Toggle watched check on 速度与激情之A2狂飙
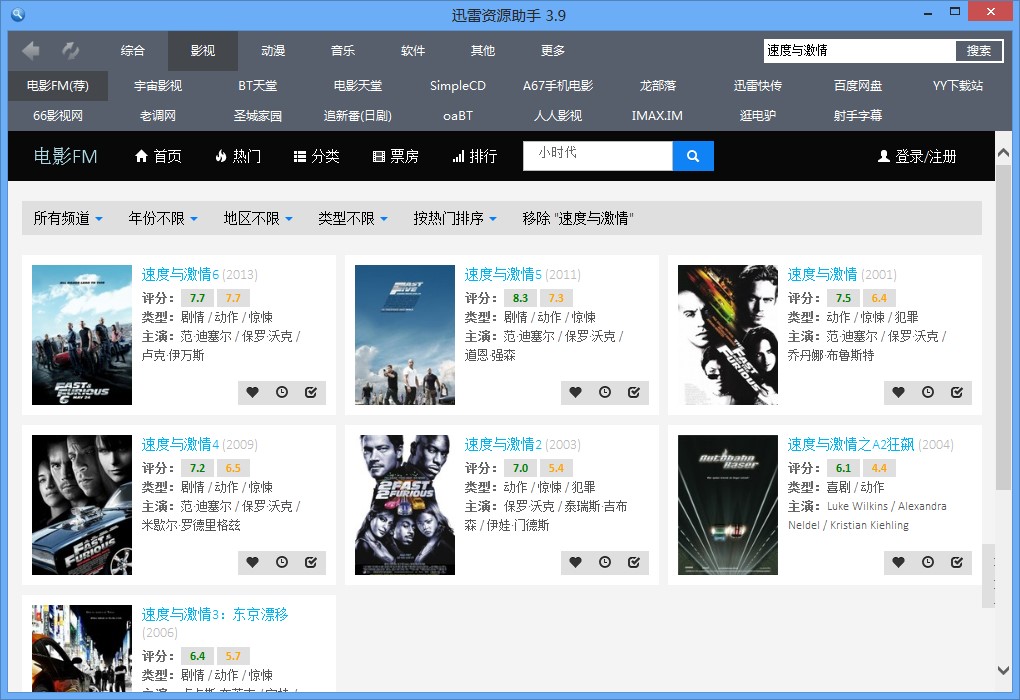1020x700 pixels. tap(957, 563)
